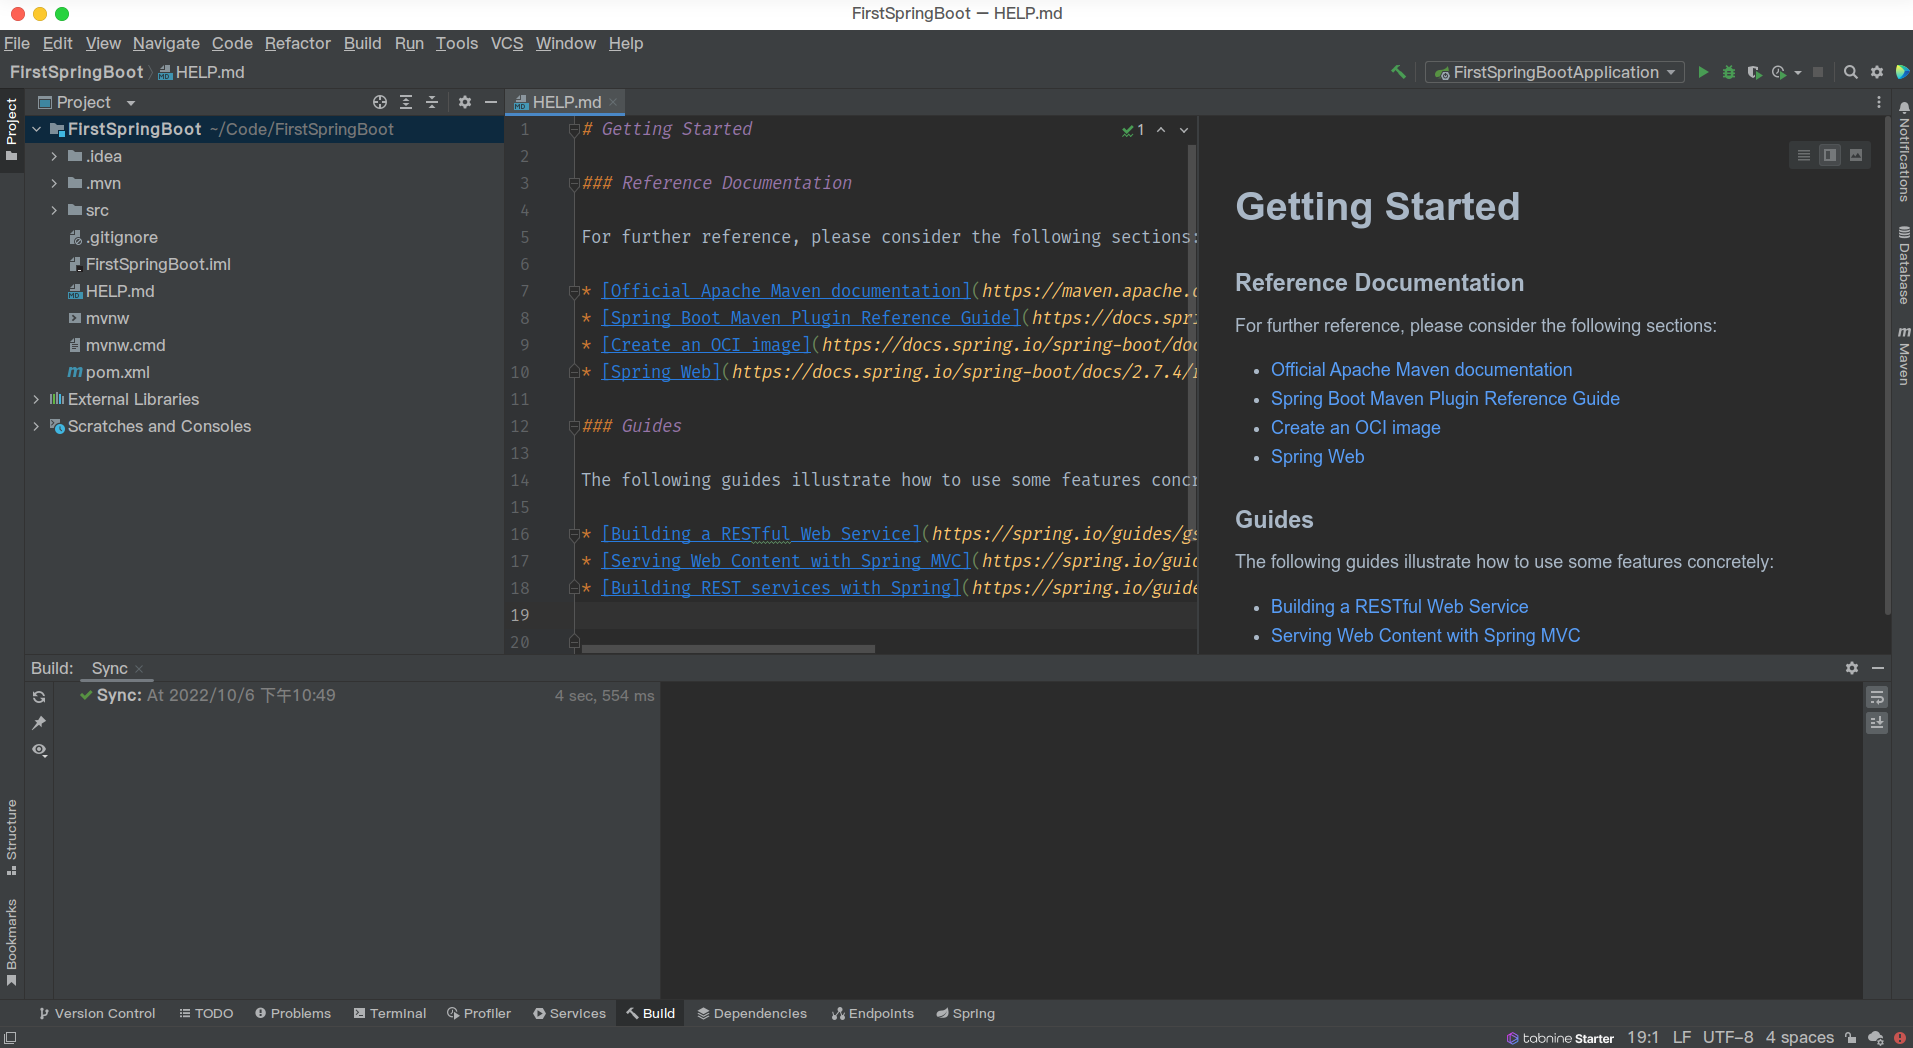
Task: Open the Dependencies tool tab
Action: 752,1013
